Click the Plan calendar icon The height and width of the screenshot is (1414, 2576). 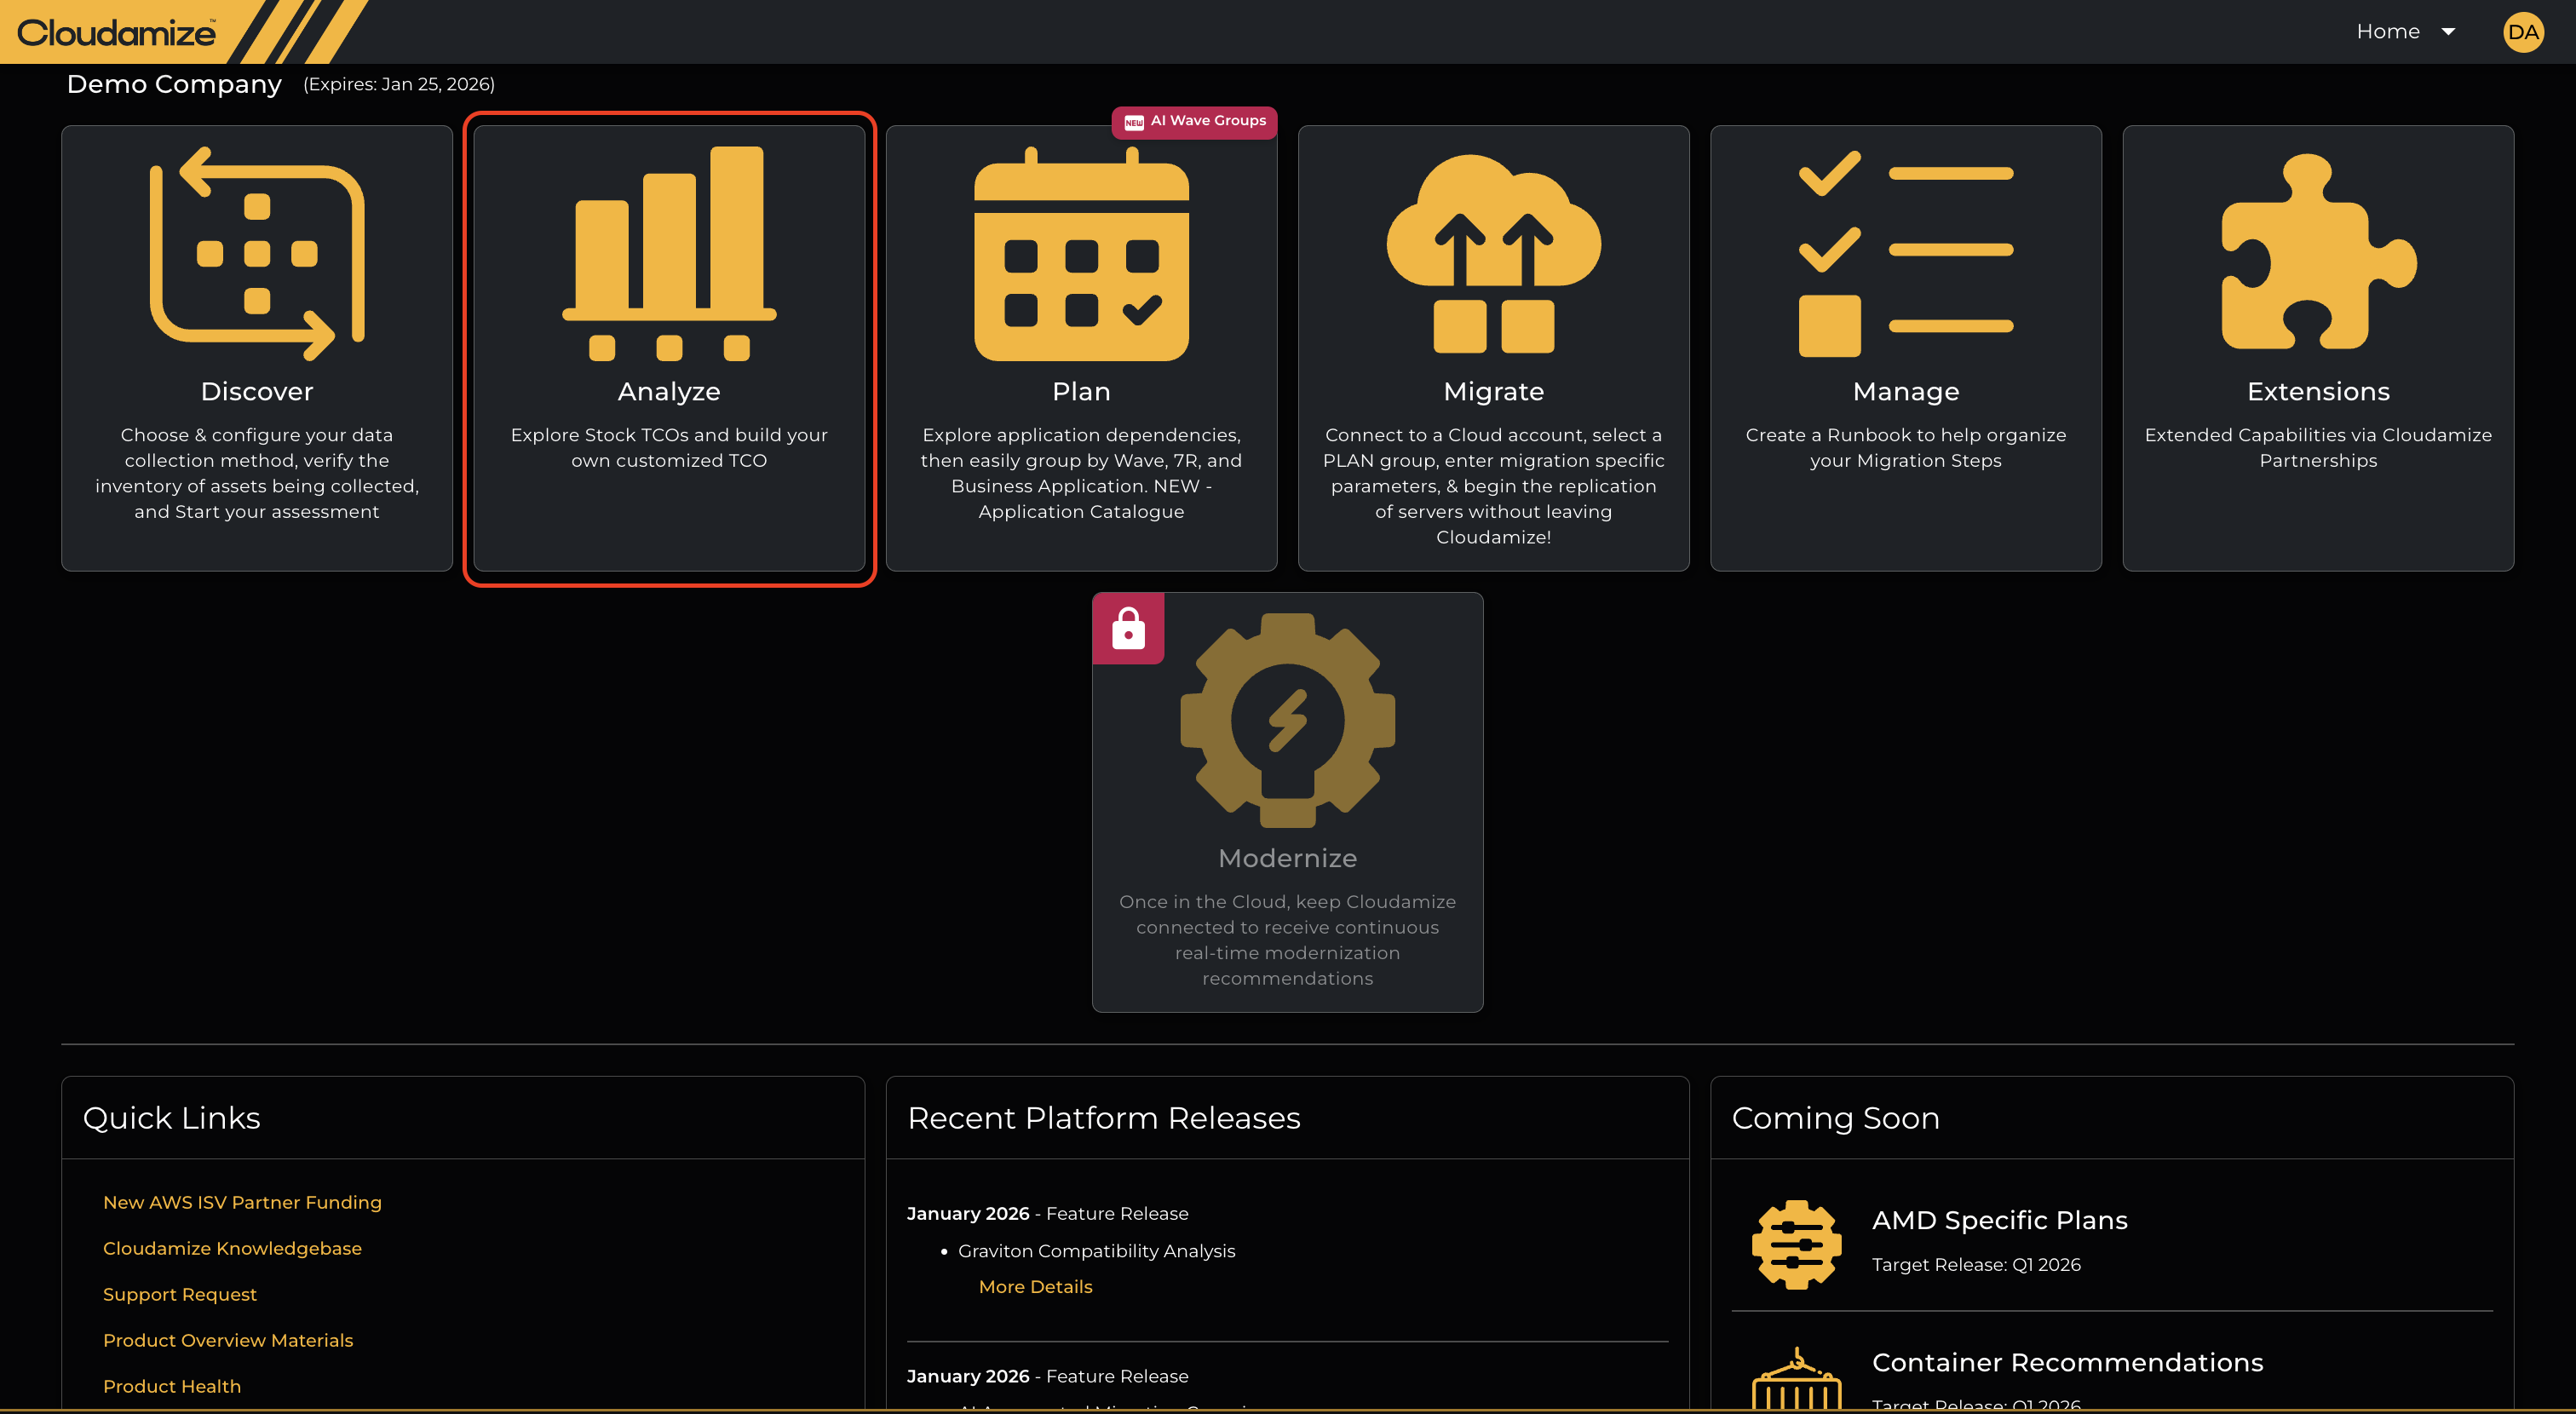(1081, 254)
